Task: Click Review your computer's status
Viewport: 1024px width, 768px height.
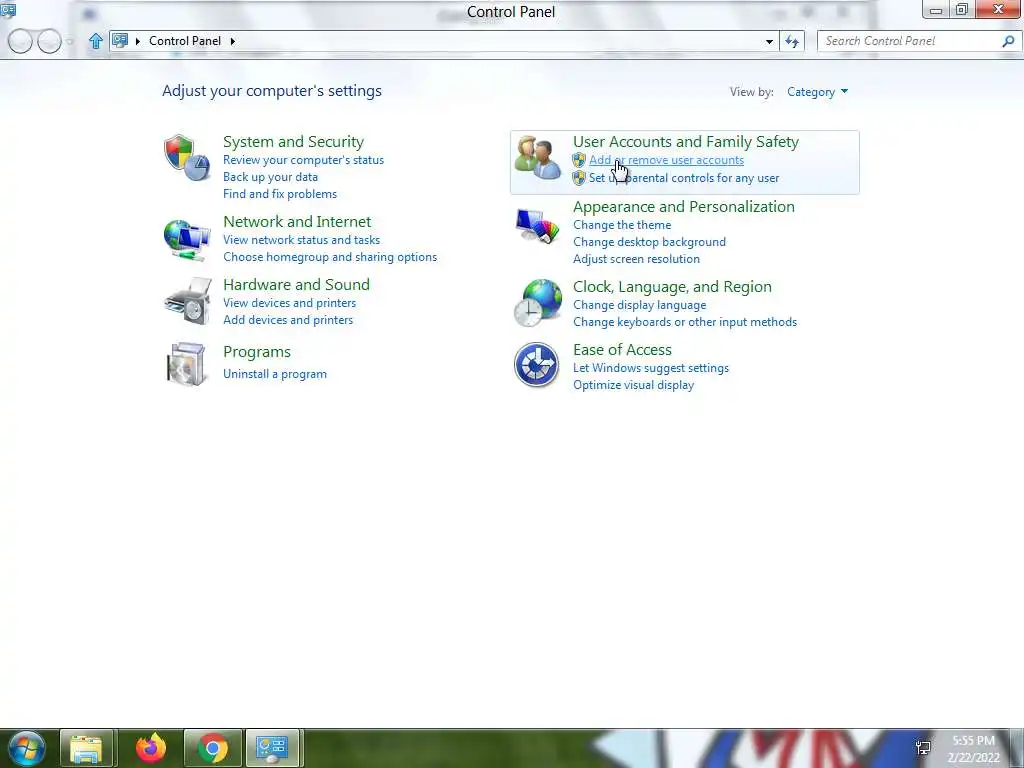Action: (x=303, y=160)
